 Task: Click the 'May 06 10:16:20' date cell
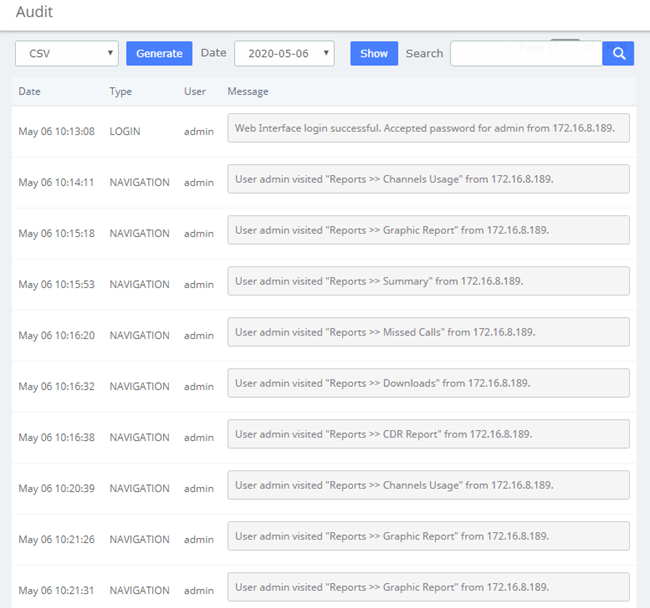point(56,335)
